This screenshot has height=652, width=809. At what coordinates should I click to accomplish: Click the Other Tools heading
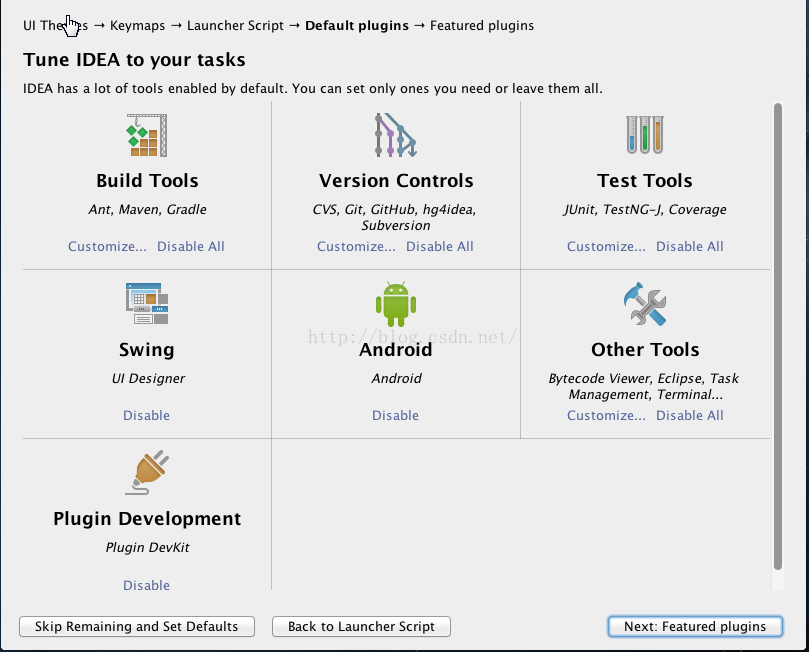pos(645,350)
